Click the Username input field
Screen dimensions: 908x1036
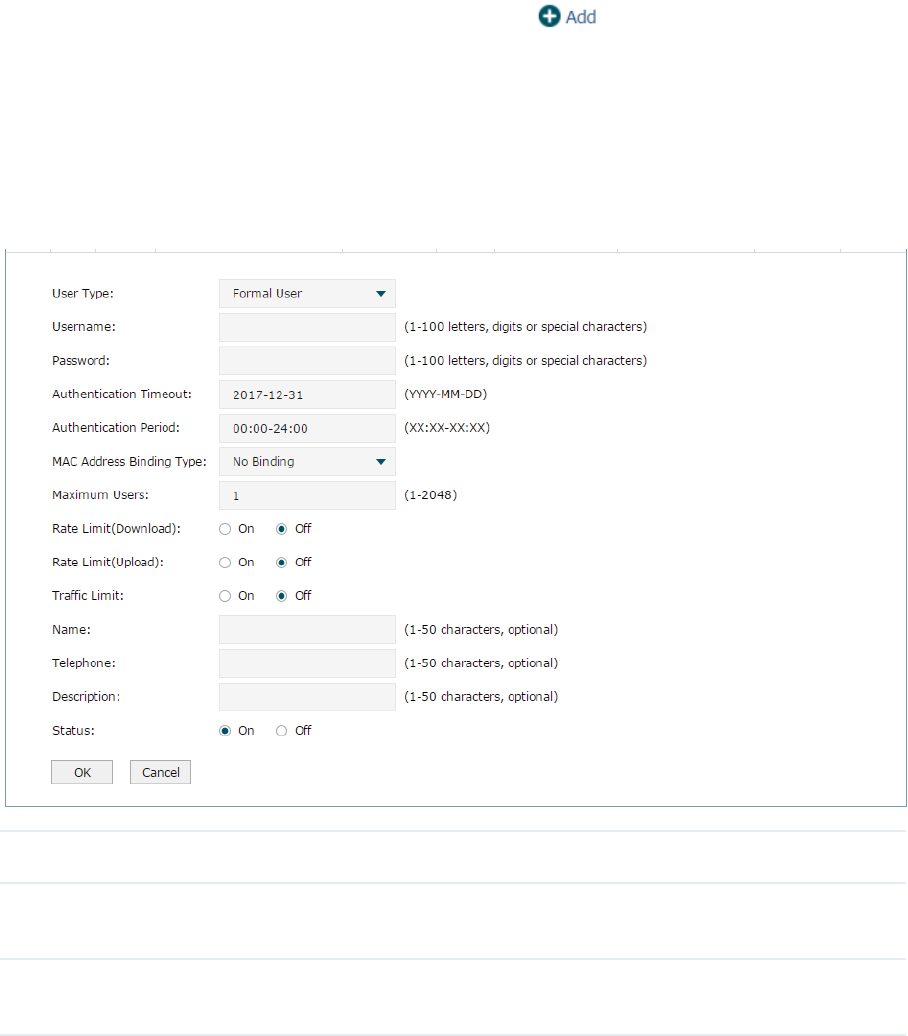[x=307, y=327]
